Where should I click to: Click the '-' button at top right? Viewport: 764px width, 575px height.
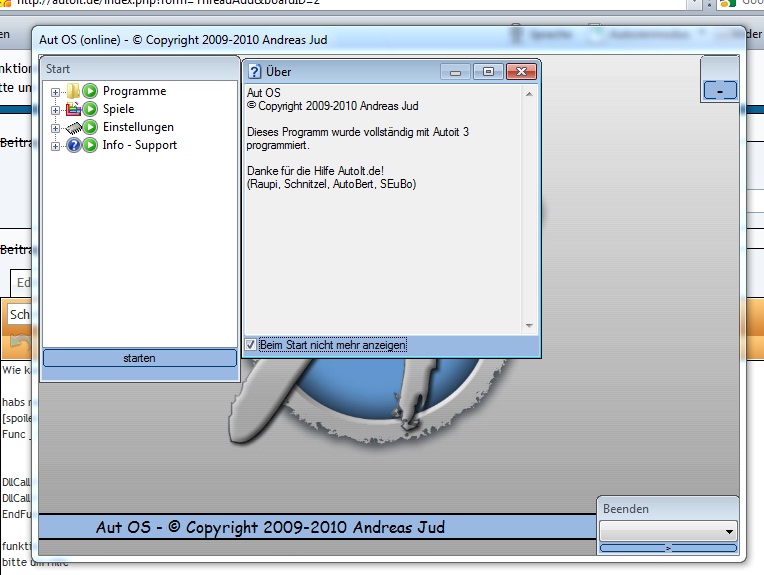(x=720, y=90)
